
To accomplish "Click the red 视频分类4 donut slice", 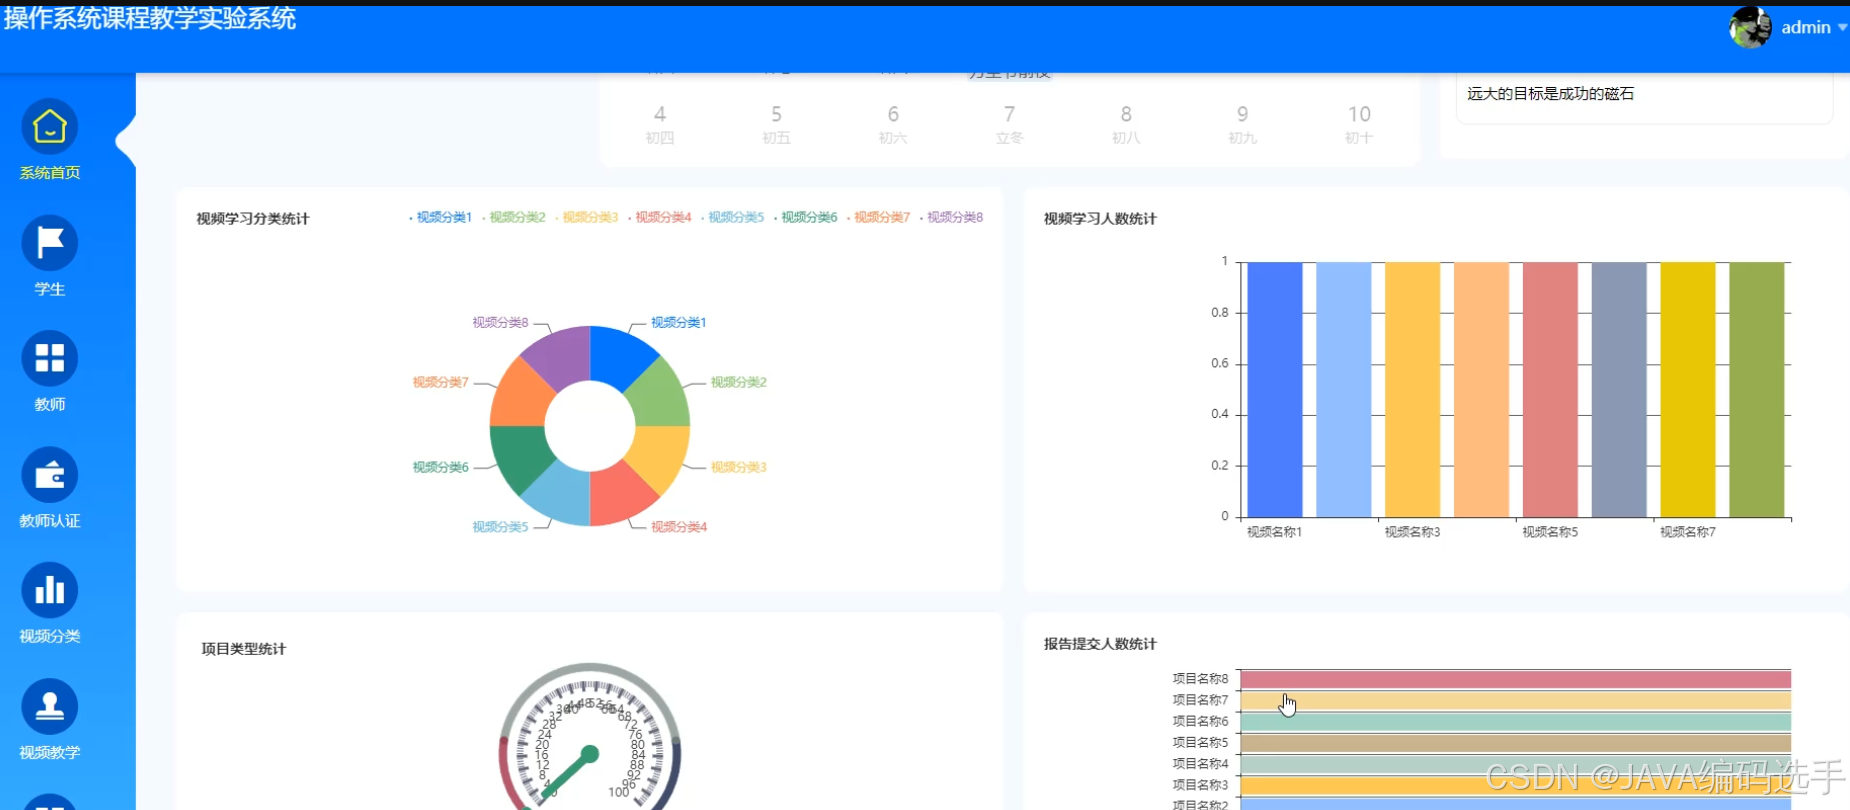I will pos(618,496).
